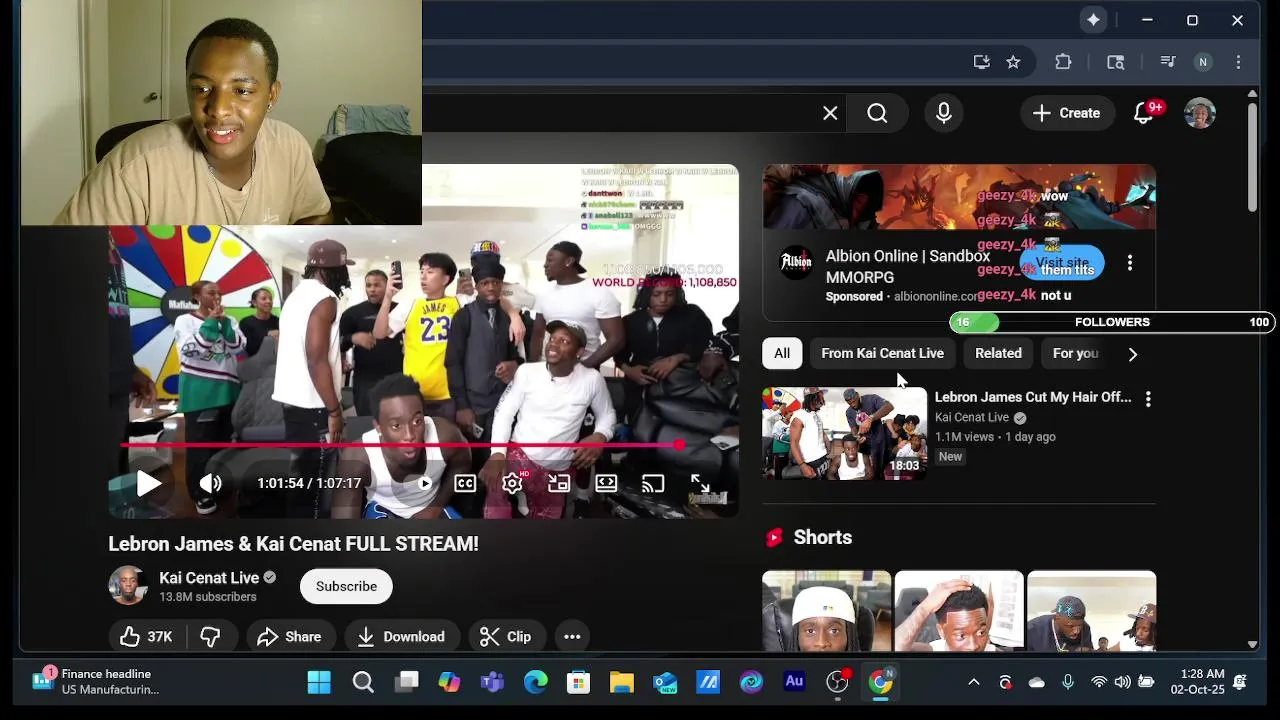Select the Related filter chip

(998, 353)
